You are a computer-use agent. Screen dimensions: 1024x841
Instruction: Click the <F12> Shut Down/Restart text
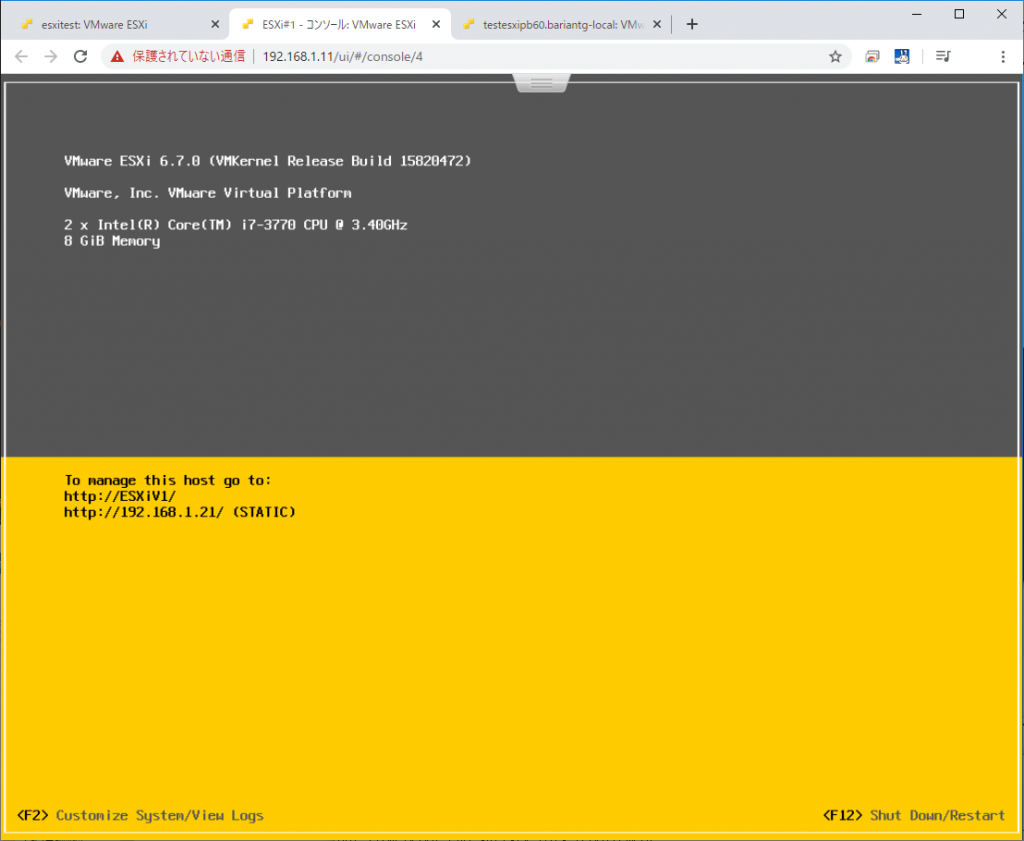[x=914, y=816]
